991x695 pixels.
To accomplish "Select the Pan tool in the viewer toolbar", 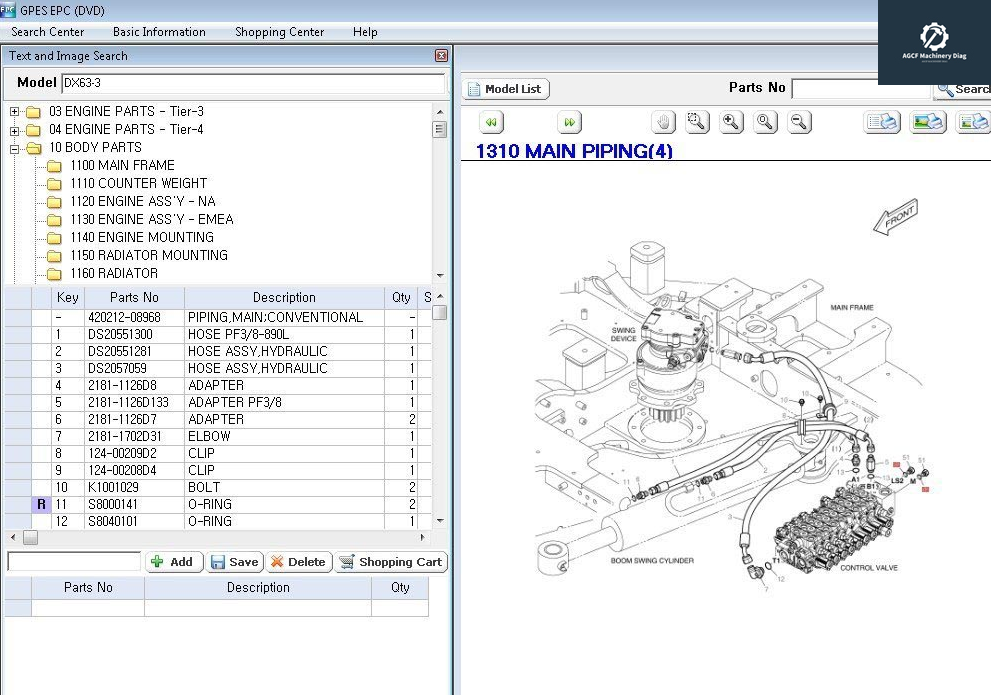I will pyautogui.click(x=663, y=122).
